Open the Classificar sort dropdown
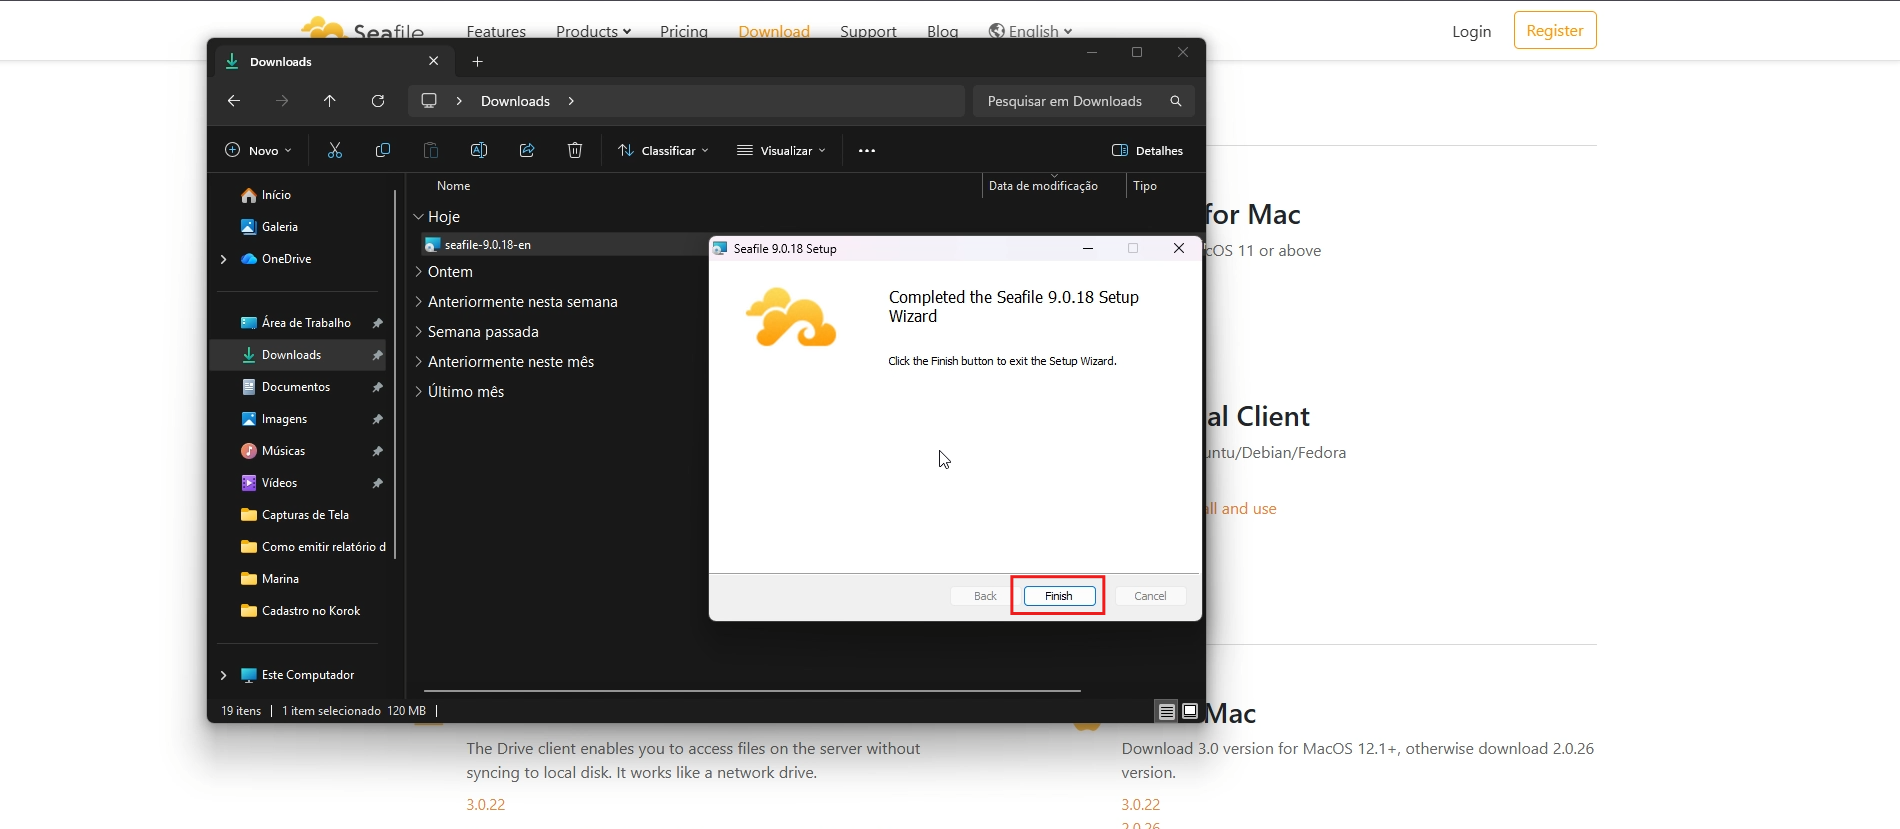 coord(663,151)
